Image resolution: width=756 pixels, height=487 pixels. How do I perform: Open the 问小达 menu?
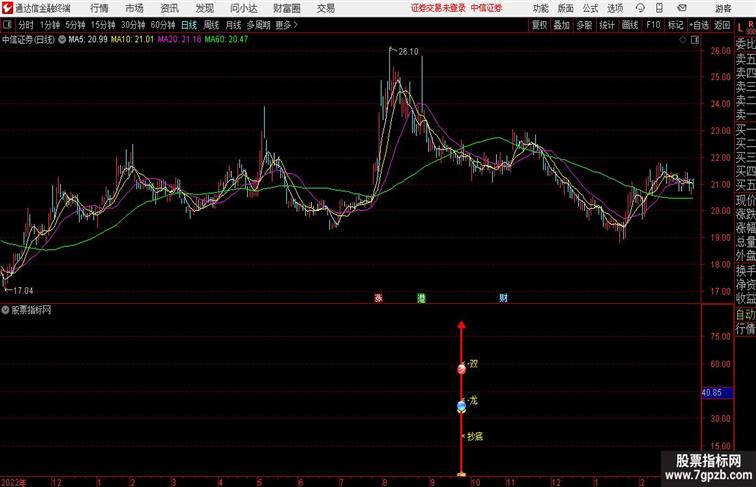pyautogui.click(x=243, y=8)
